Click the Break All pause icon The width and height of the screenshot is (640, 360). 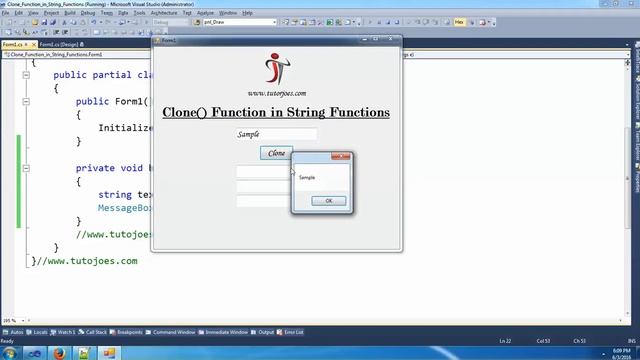pos(379,22)
